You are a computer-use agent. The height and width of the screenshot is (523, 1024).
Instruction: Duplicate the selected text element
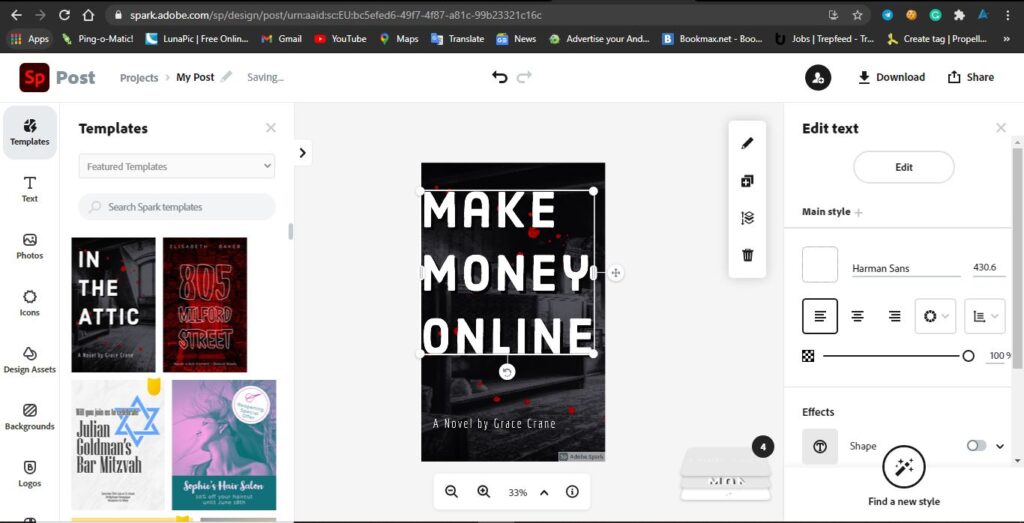click(747, 181)
